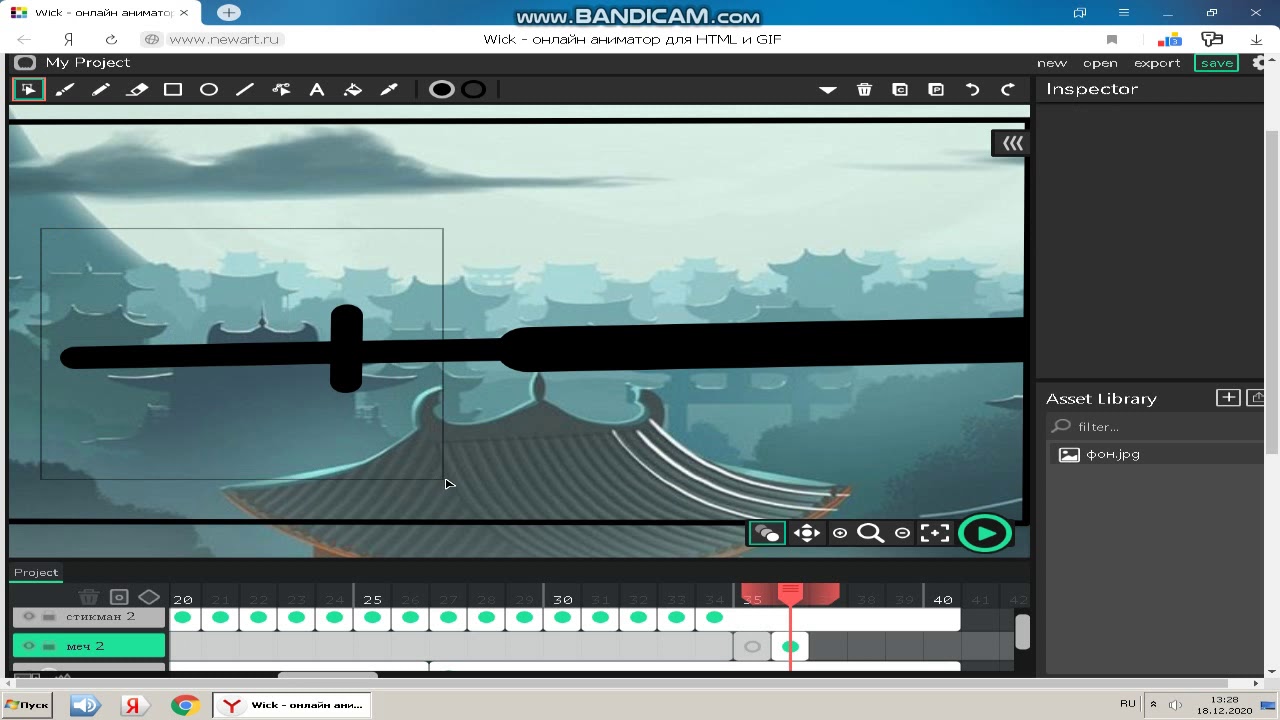
Task: Play the animation preview
Action: pos(985,533)
